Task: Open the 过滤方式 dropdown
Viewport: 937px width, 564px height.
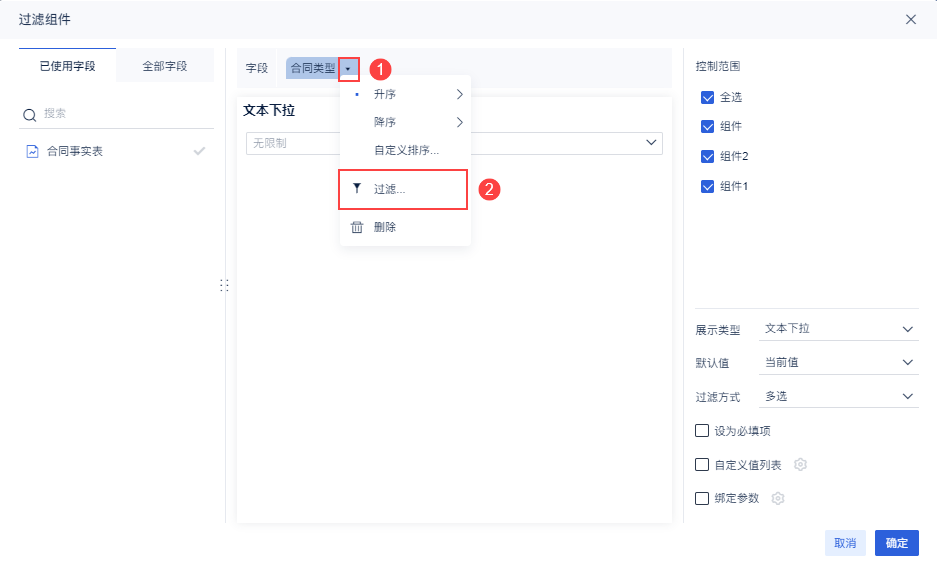Action: [838, 396]
